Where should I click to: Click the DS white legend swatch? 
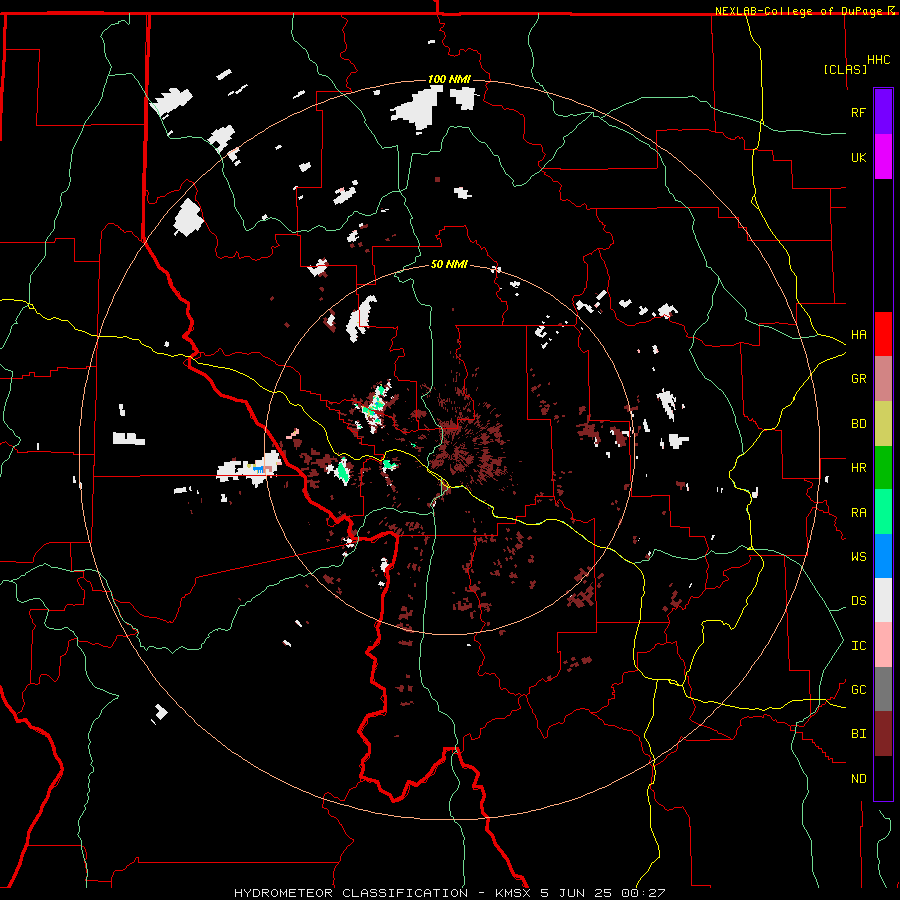pos(883,600)
